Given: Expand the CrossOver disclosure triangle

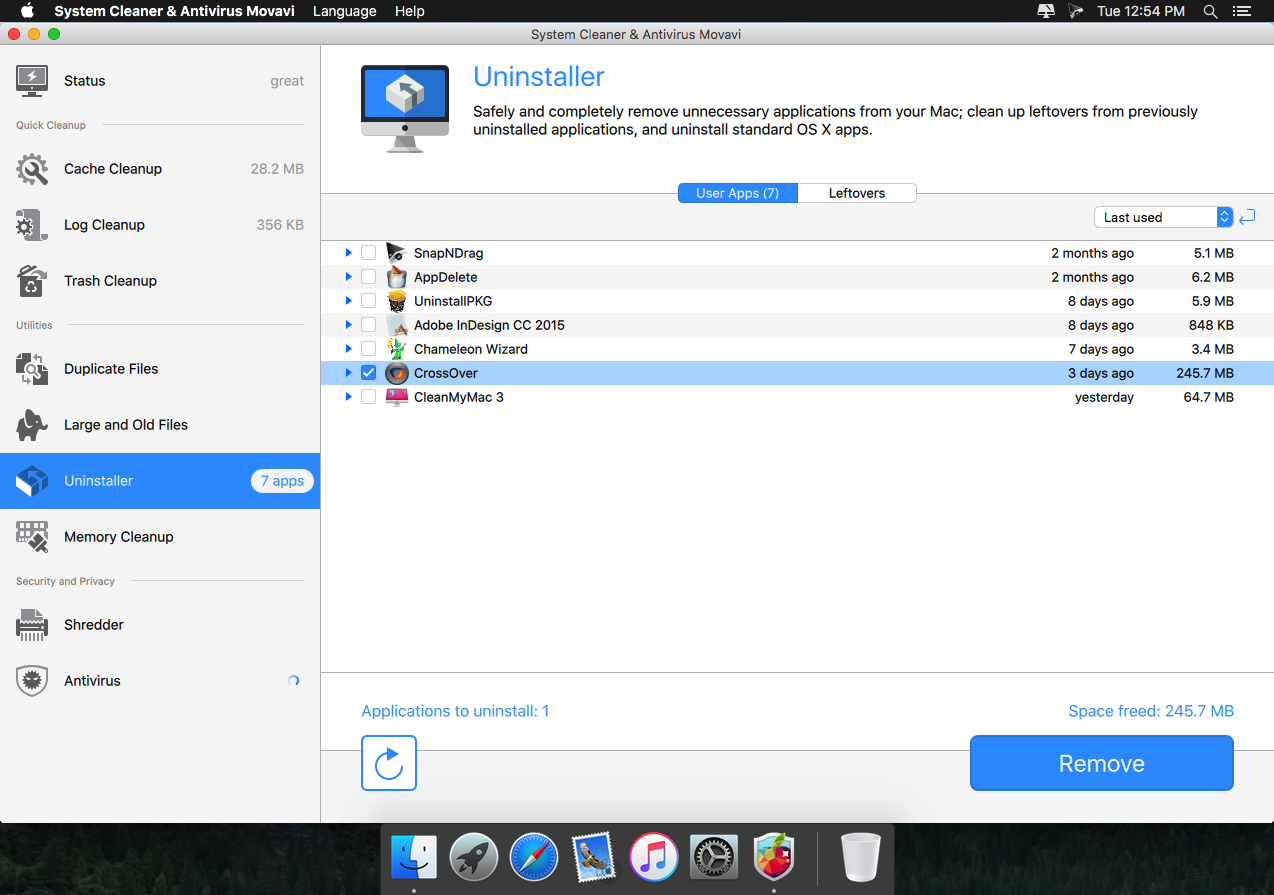Looking at the screenshot, I should (x=348, y=373).
